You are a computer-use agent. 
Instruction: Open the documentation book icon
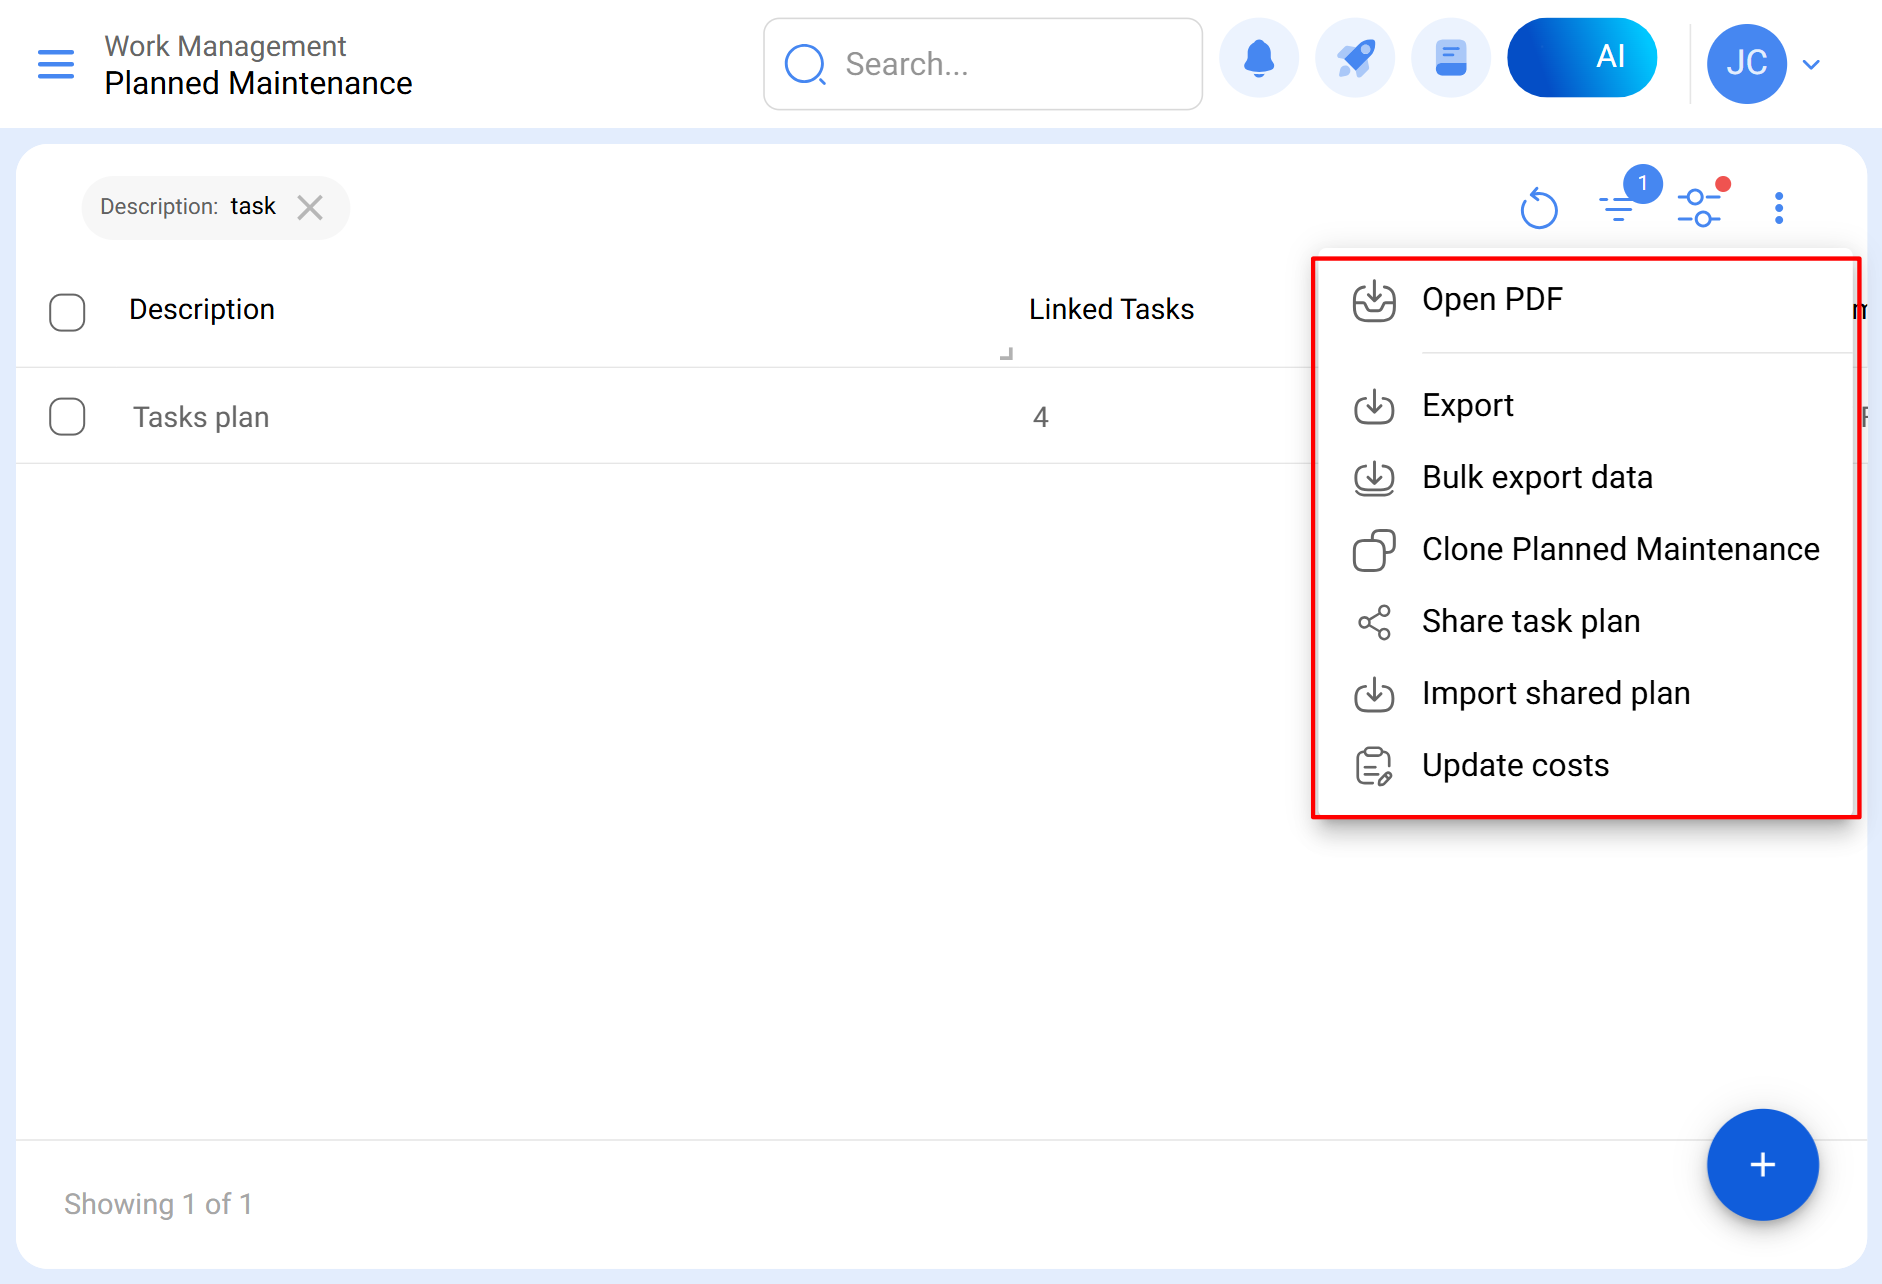pyautogui.click(x=1450, y=59)
